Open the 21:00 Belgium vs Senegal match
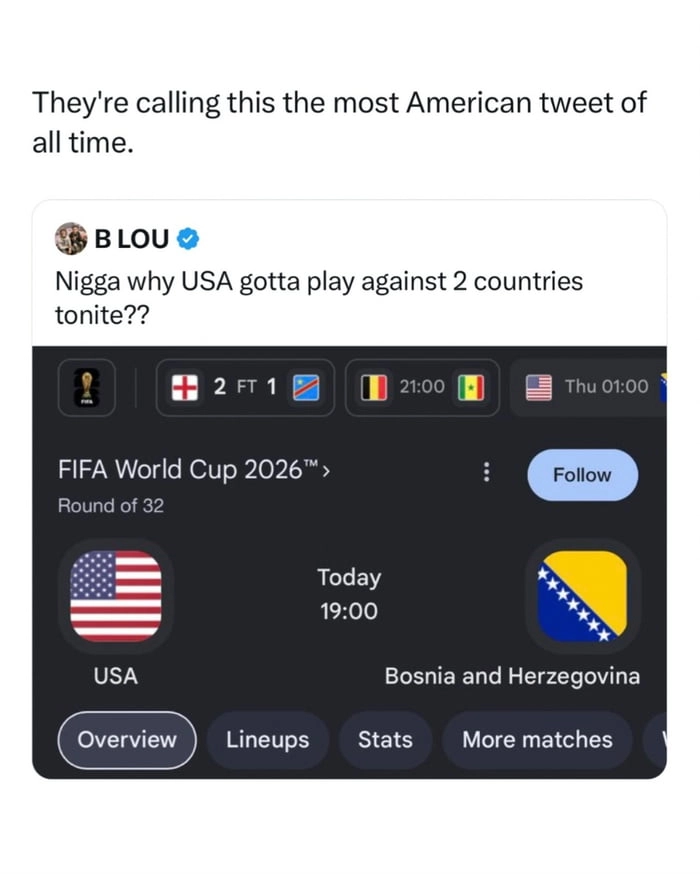This screenshot has height=874, width=700. tap(422, 387)
